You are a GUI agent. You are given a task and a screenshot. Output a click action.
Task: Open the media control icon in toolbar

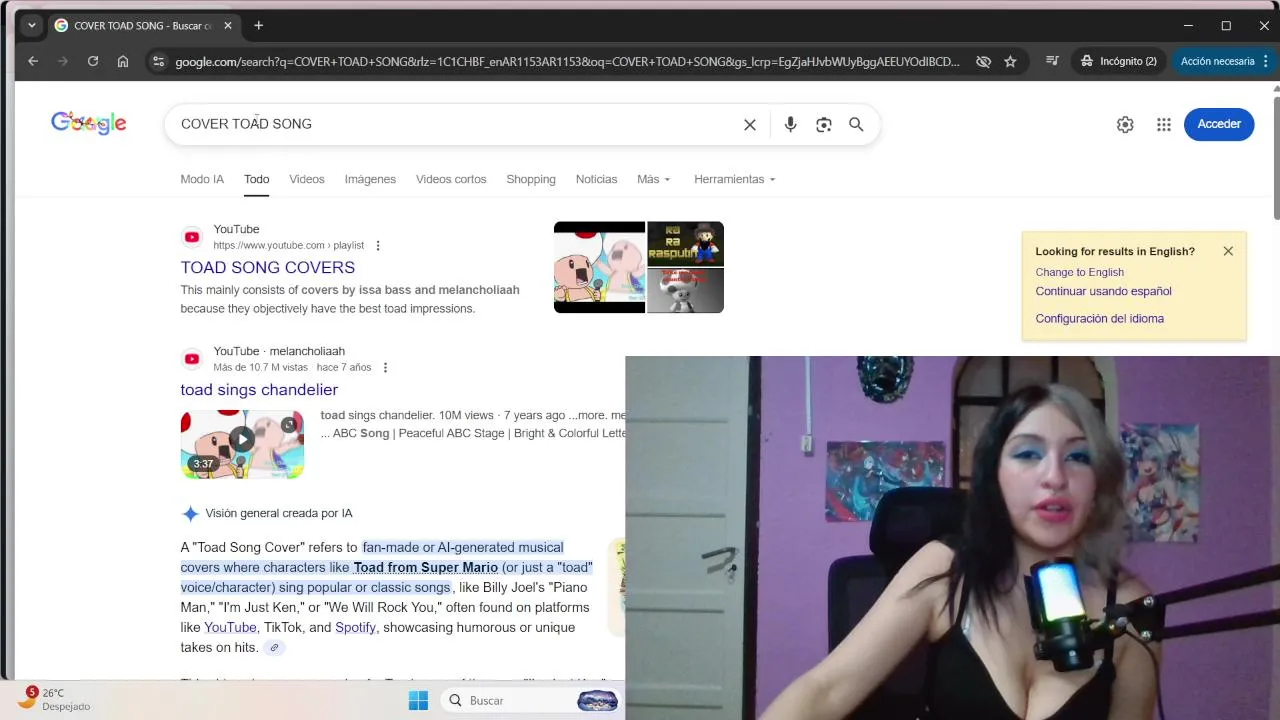[x=1052, y=61]
